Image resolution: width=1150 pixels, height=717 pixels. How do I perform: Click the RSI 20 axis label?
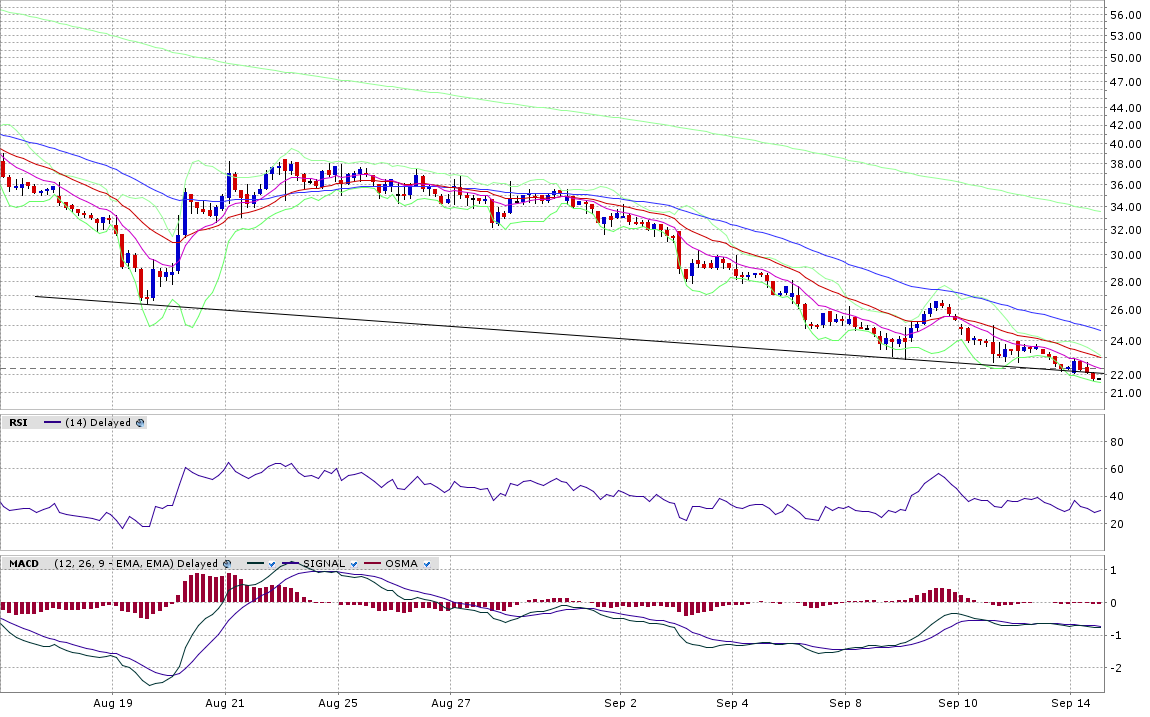[x=1117, y=524]
